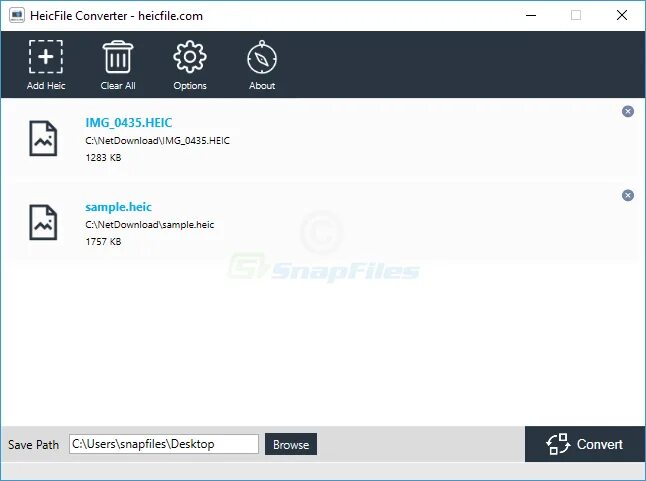Click the About text label
The image size is (646, 481).
[x=262, y=86]
